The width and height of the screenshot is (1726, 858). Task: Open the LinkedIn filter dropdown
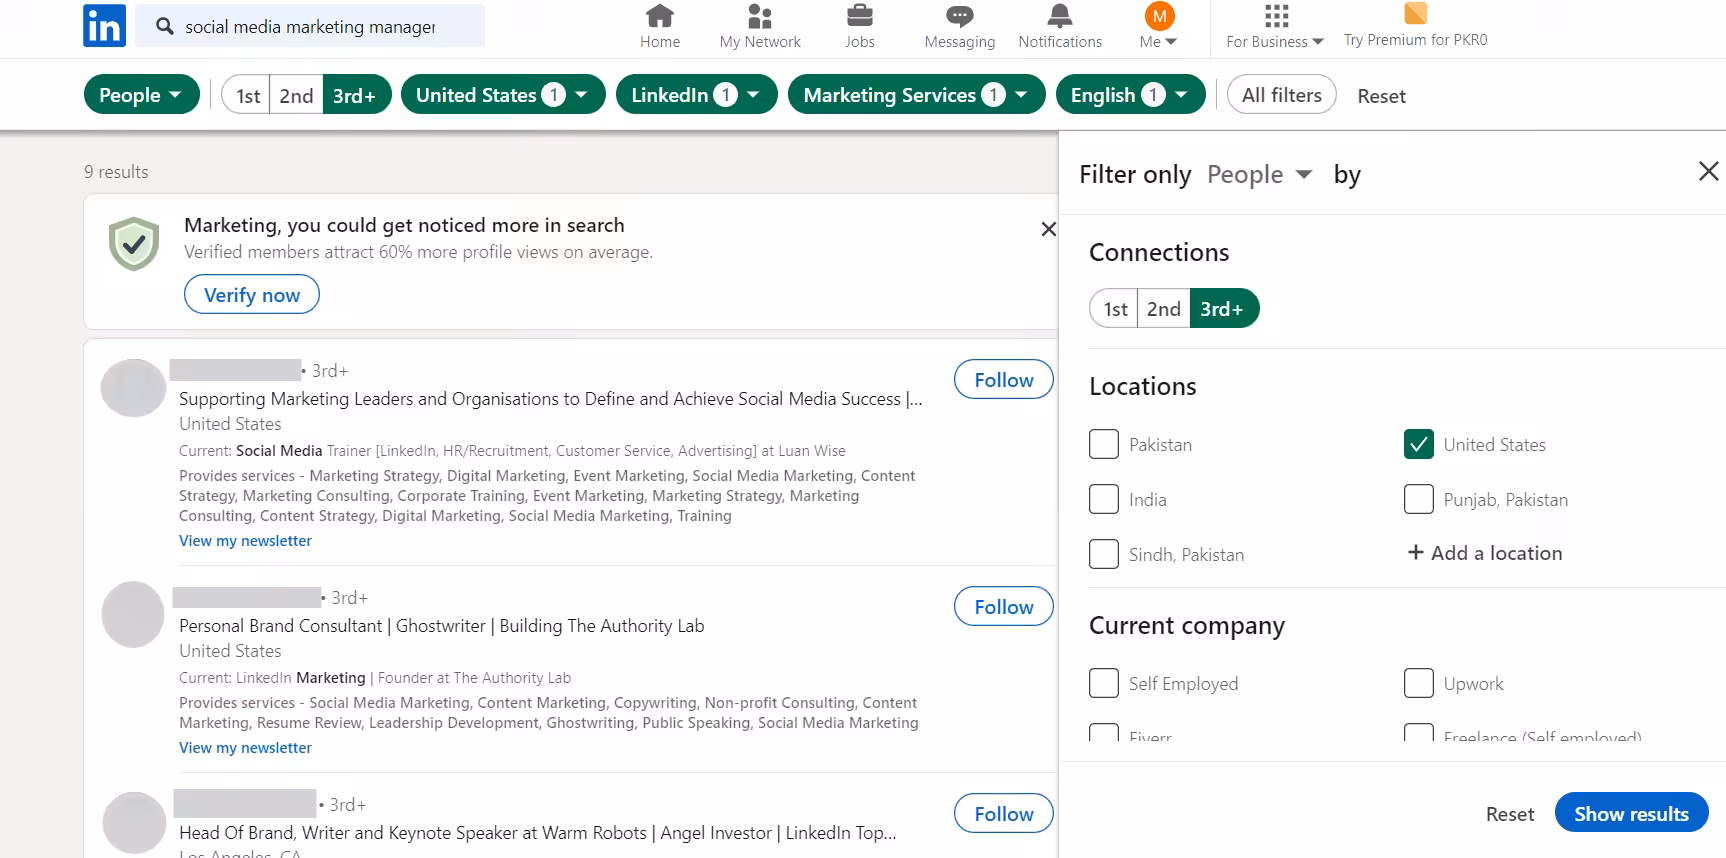[697, 95]
